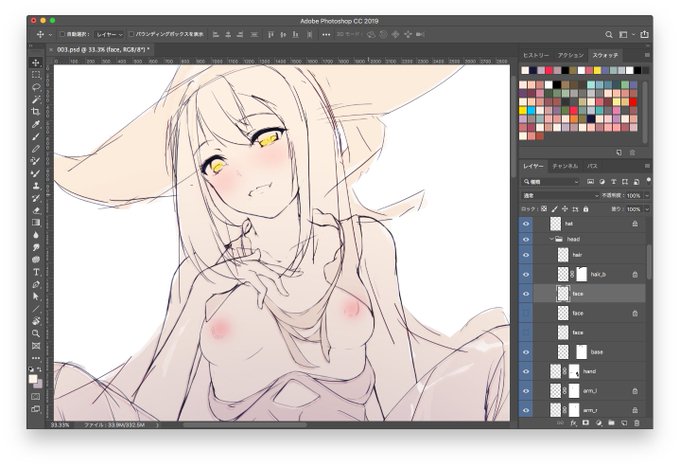680x467 pixels.
Task: Open the Layers panel menu
Action: (x=647, y=166)
